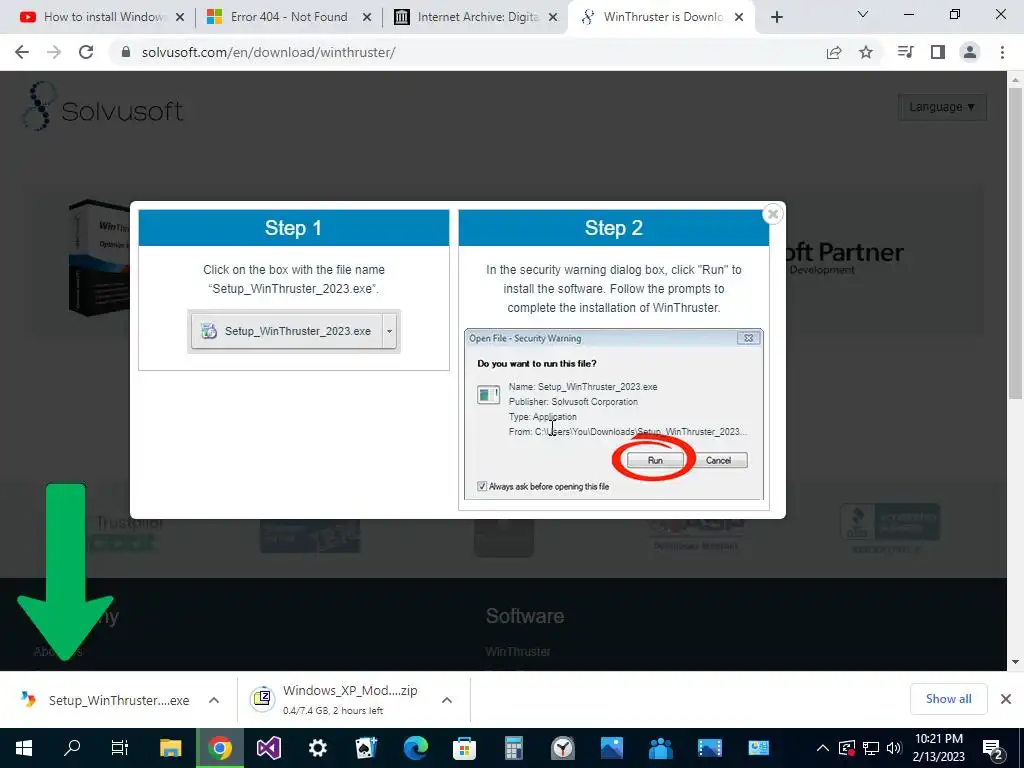1024x768 pixels.
Task: Open taskbar Search magnifier
Action: [x=72, y=748]
